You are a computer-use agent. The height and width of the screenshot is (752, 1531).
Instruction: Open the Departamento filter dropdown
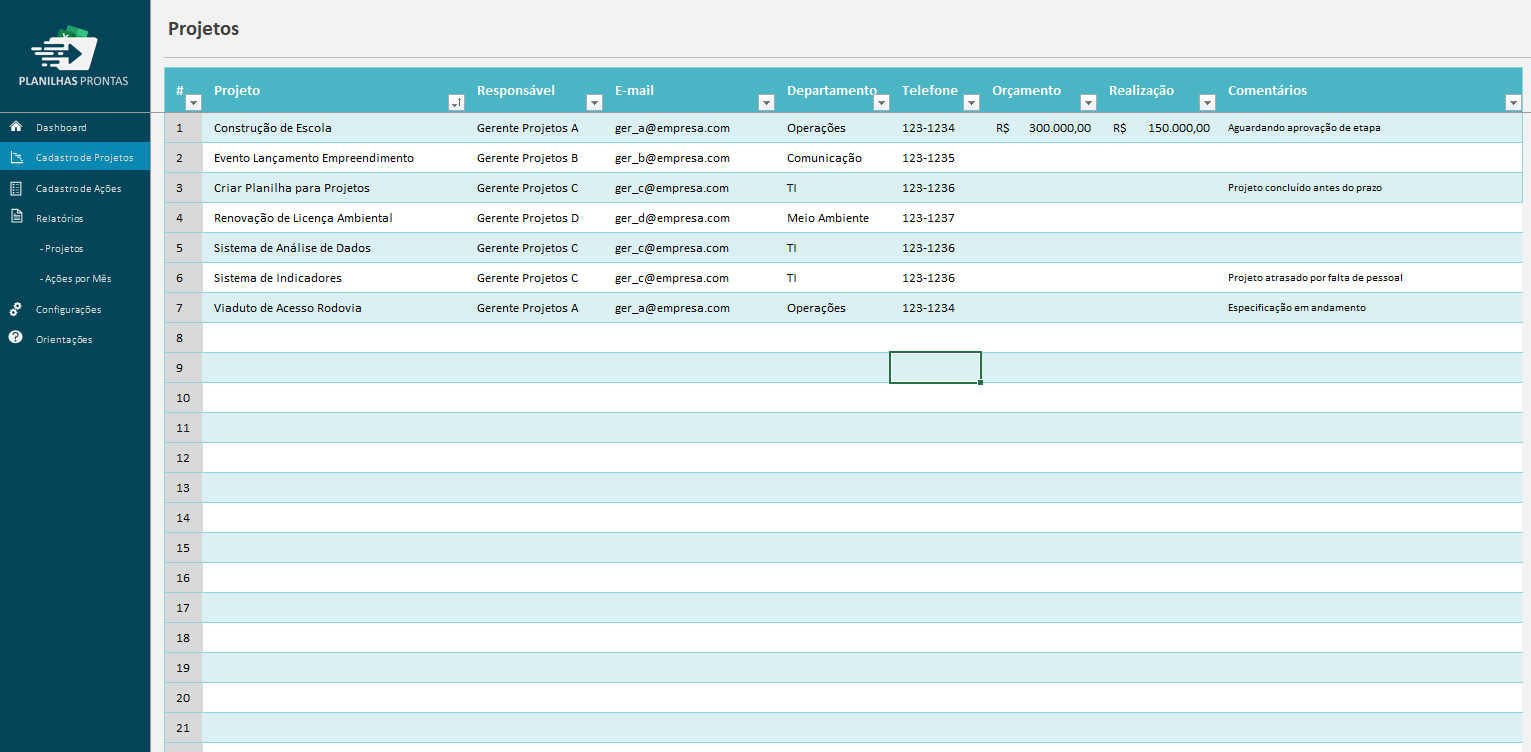pos(881,102)
